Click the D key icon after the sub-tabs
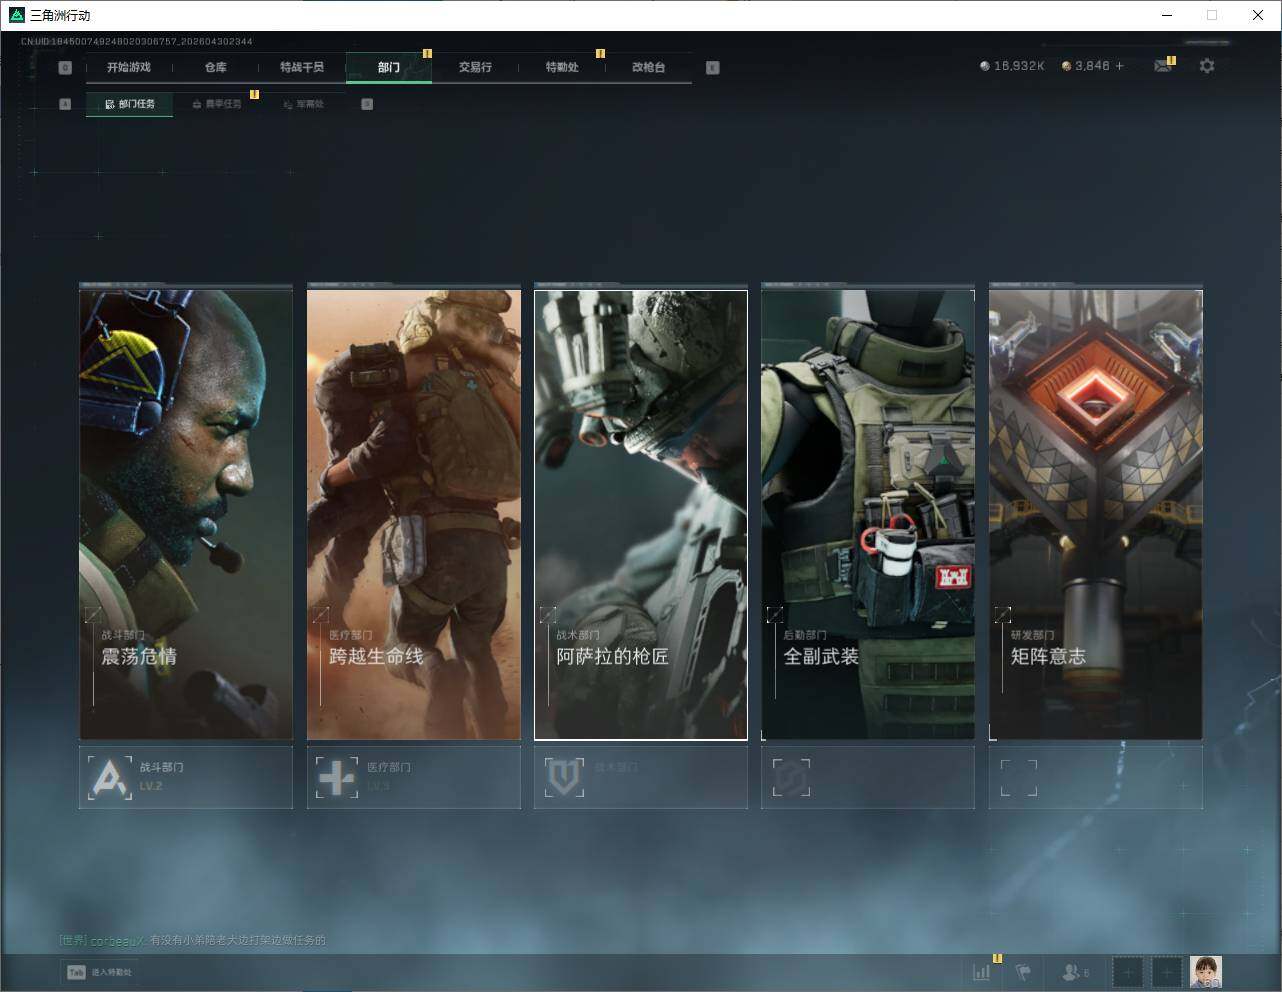 coord(367,104)
